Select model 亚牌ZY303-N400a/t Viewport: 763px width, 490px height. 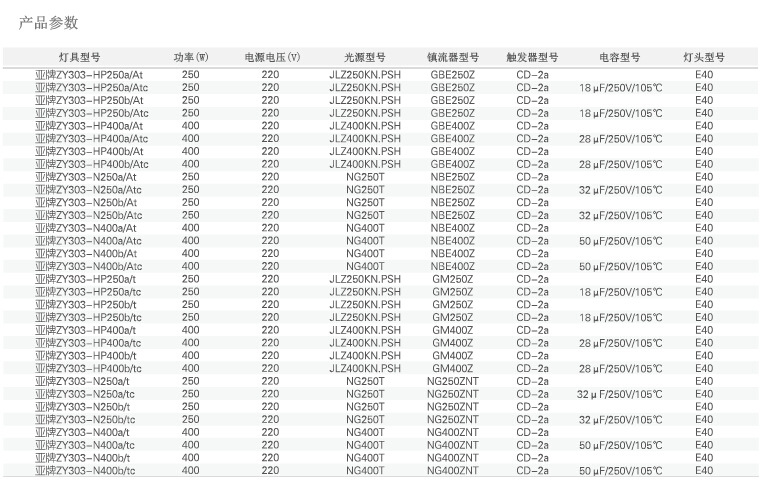tap(82, 433)
